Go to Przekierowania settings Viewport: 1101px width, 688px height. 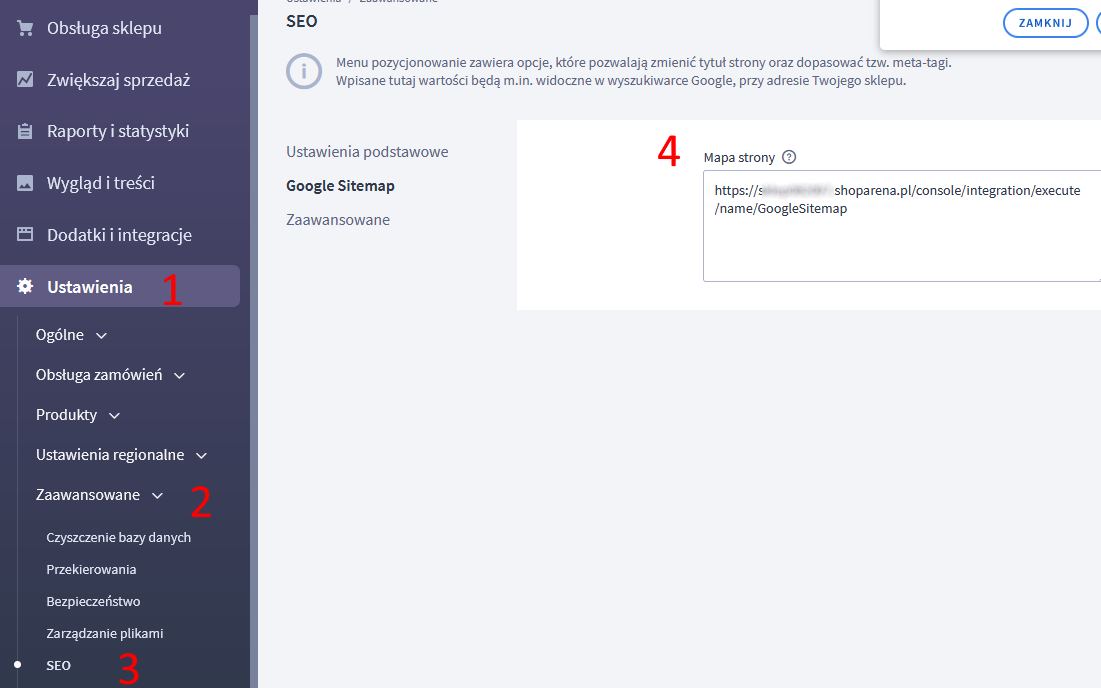pyautogui.click(x=91, y=570)
